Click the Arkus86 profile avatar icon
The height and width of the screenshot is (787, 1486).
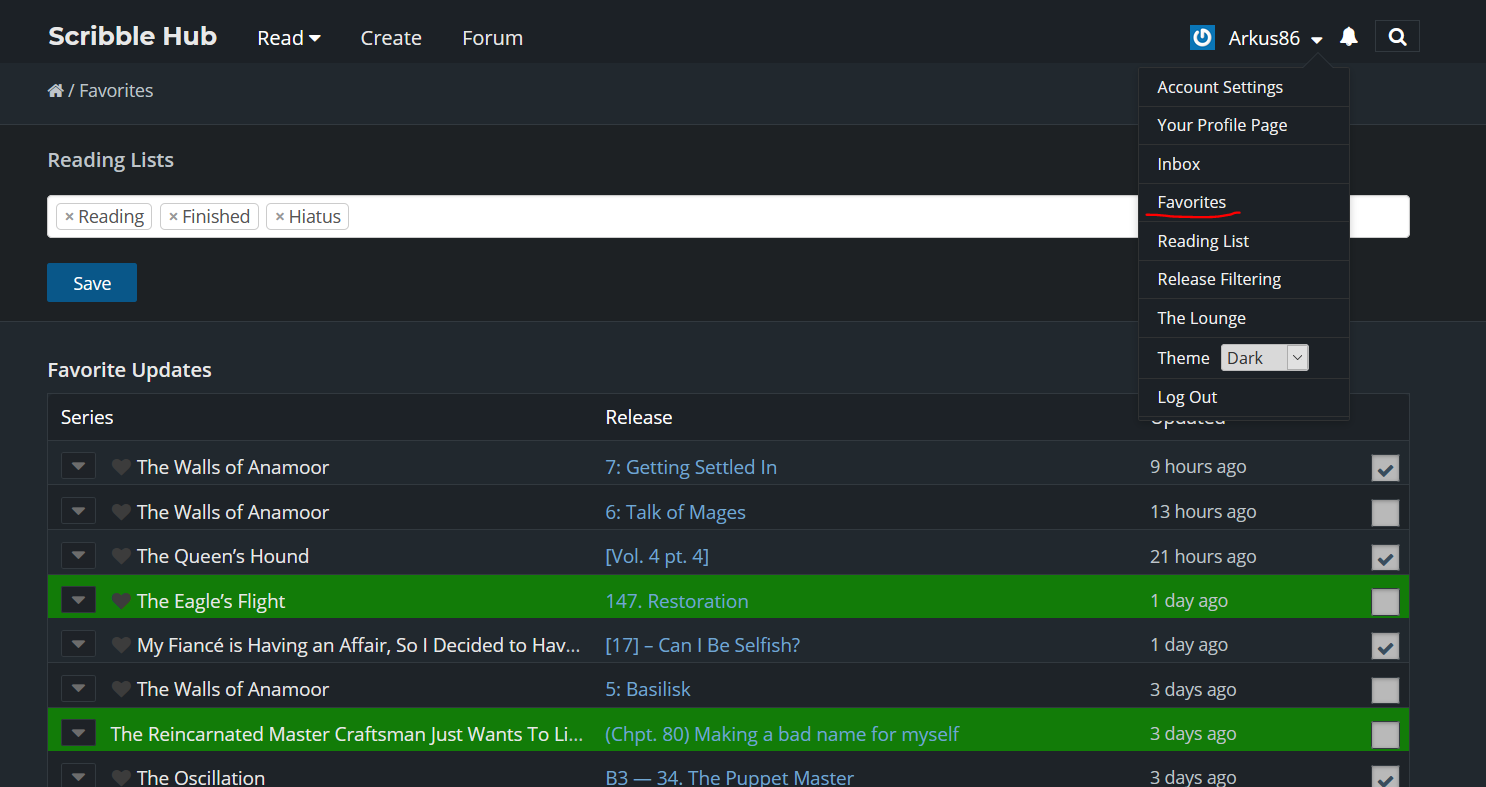(x=1202, y=38)
